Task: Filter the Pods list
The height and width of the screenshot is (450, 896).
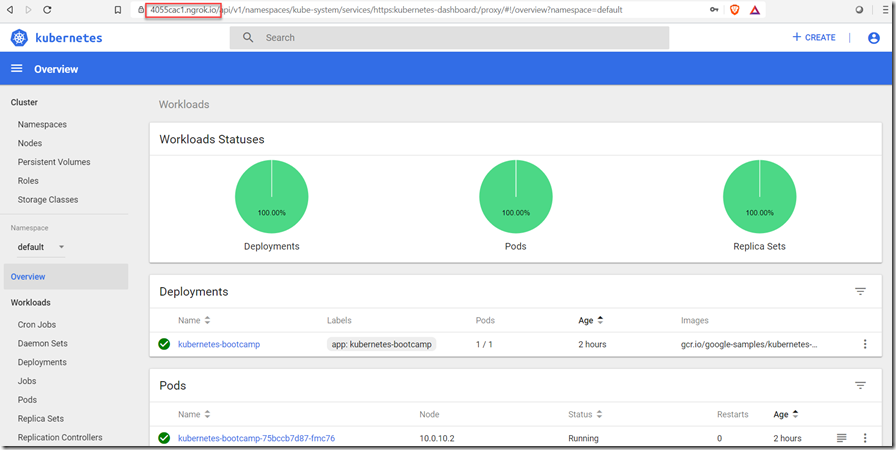Action: tap(860, 385)
